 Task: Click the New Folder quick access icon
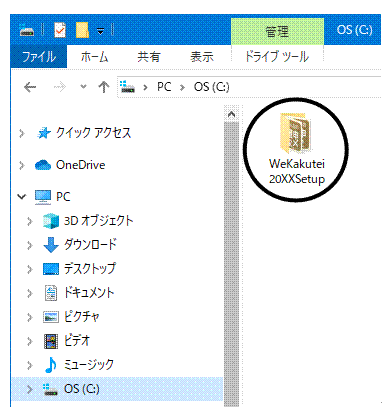(x=82, y=30)
